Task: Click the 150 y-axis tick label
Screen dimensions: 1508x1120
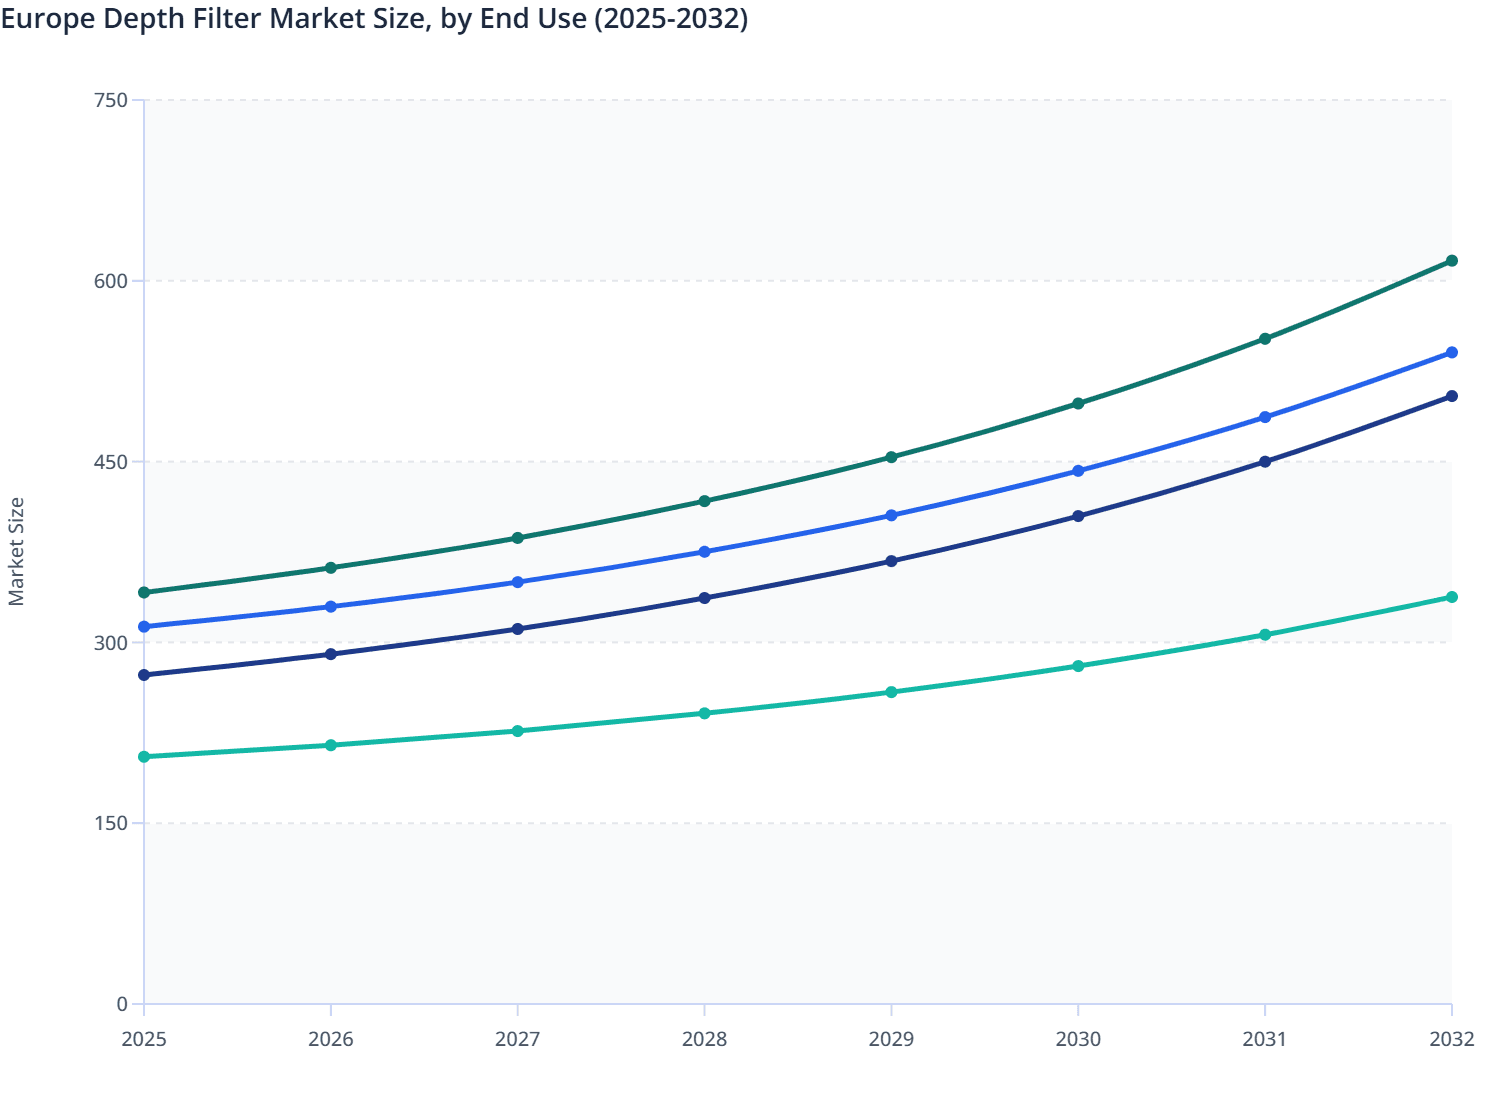Action: point(110,823)
